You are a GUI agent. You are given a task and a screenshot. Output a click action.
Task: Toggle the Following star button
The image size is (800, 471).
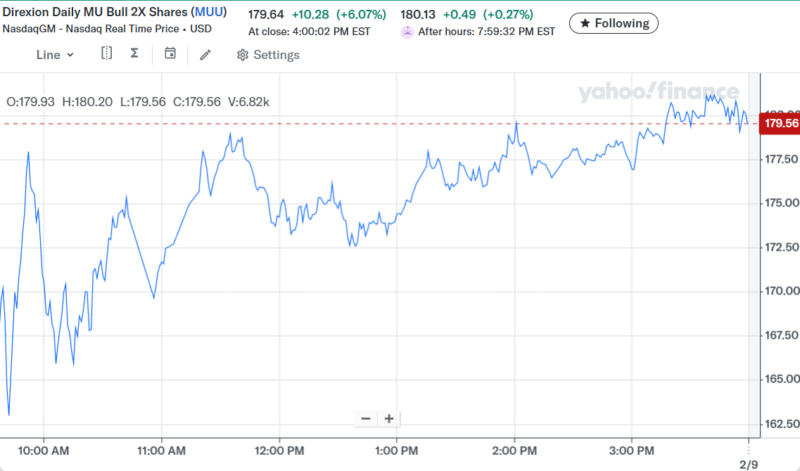pos(614,23)
